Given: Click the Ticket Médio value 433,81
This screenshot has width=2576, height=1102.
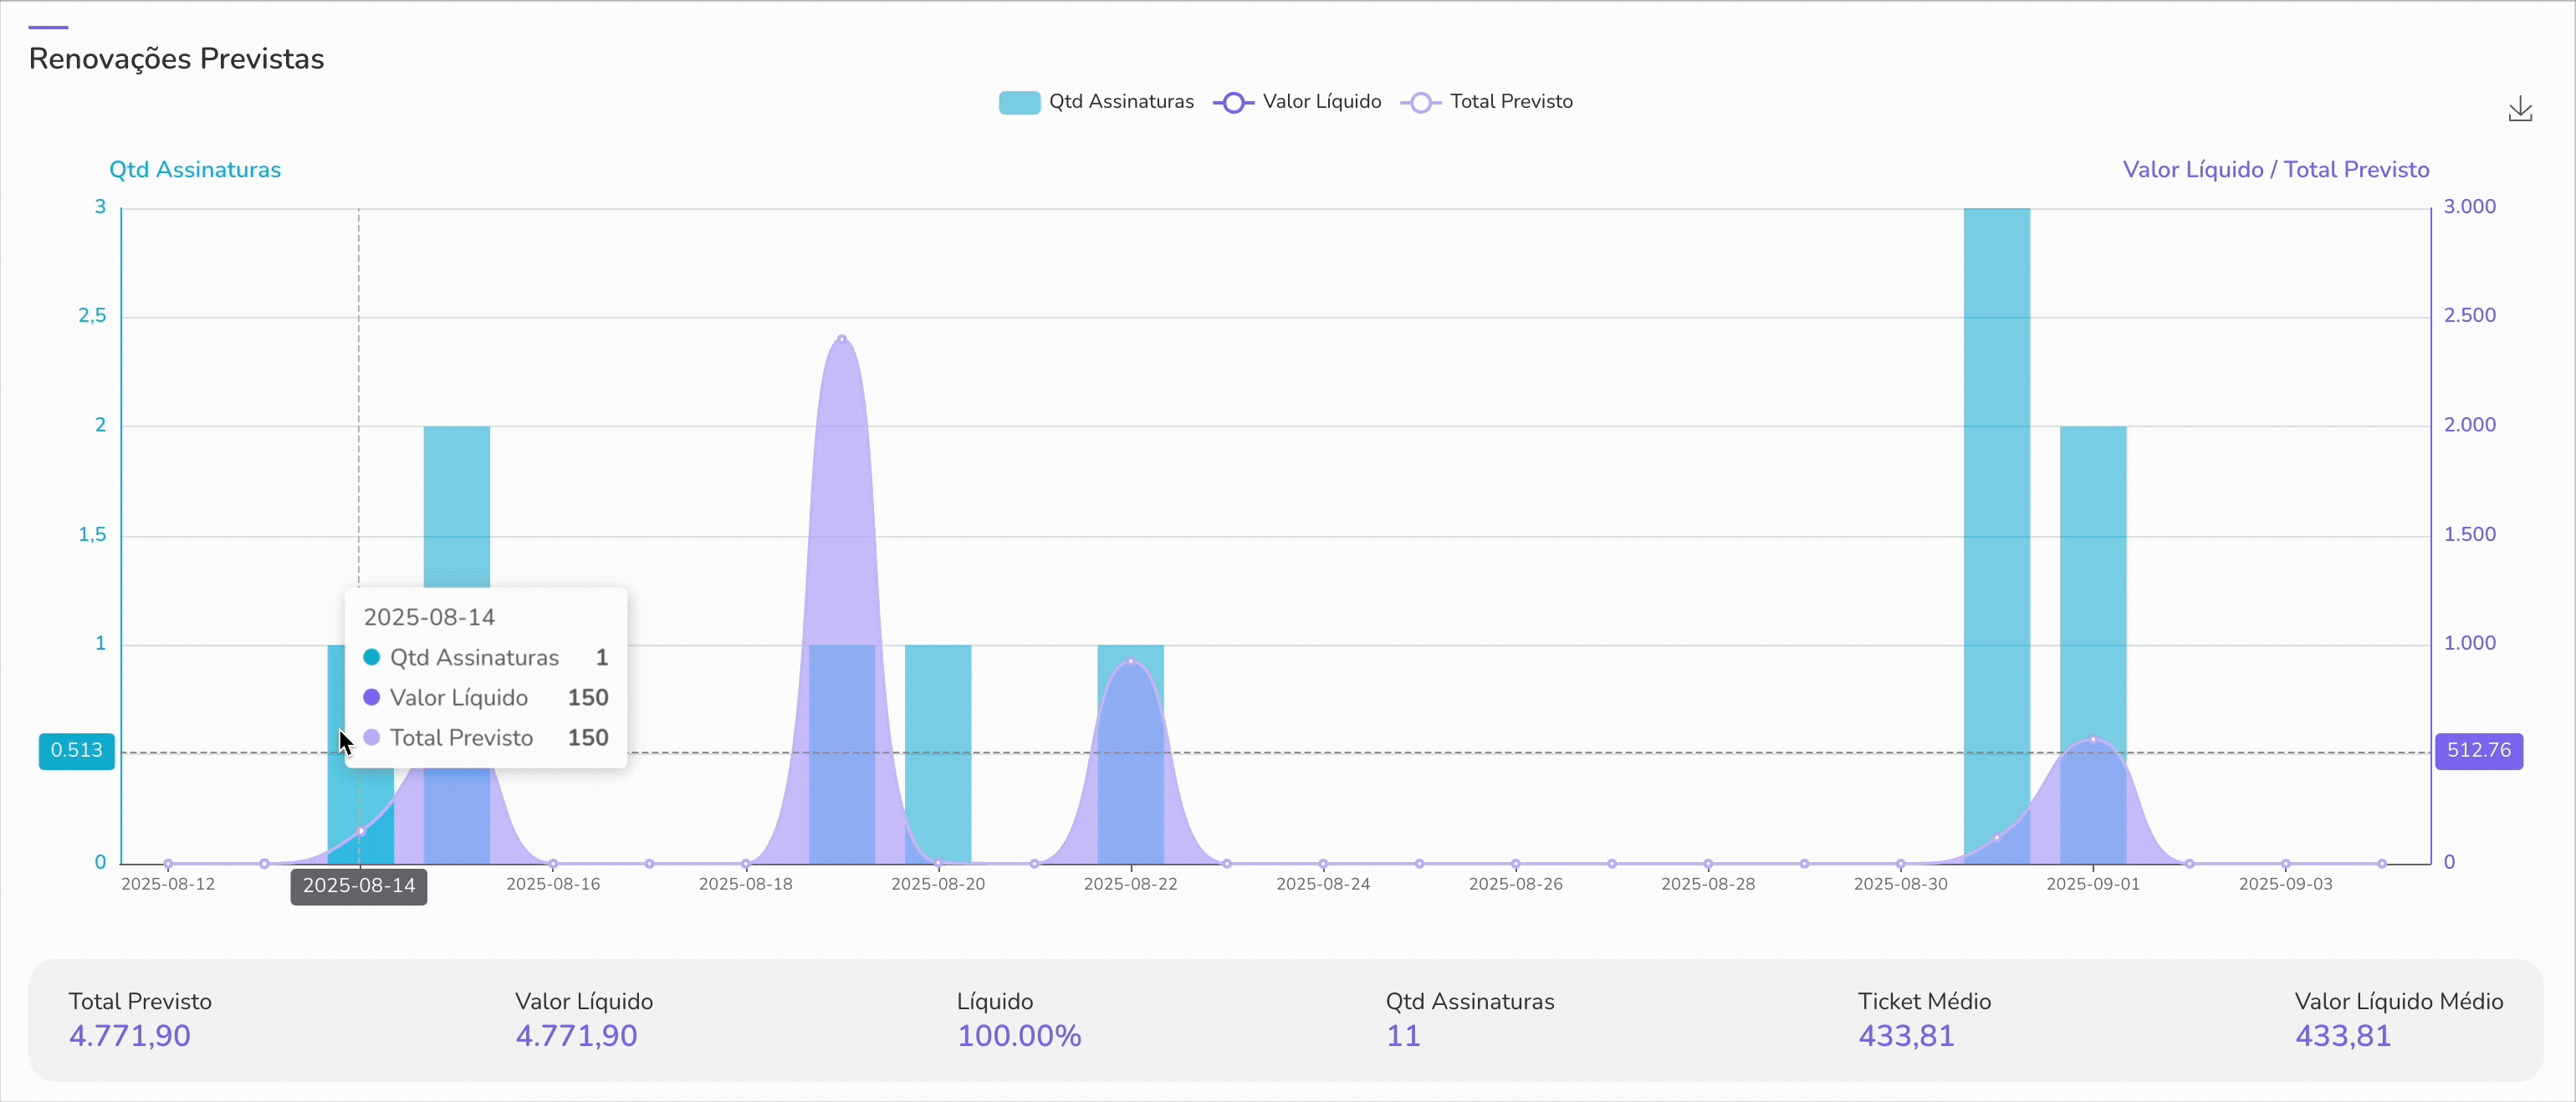Looking at the screenshot, I should click(x=1906, y=1036).
